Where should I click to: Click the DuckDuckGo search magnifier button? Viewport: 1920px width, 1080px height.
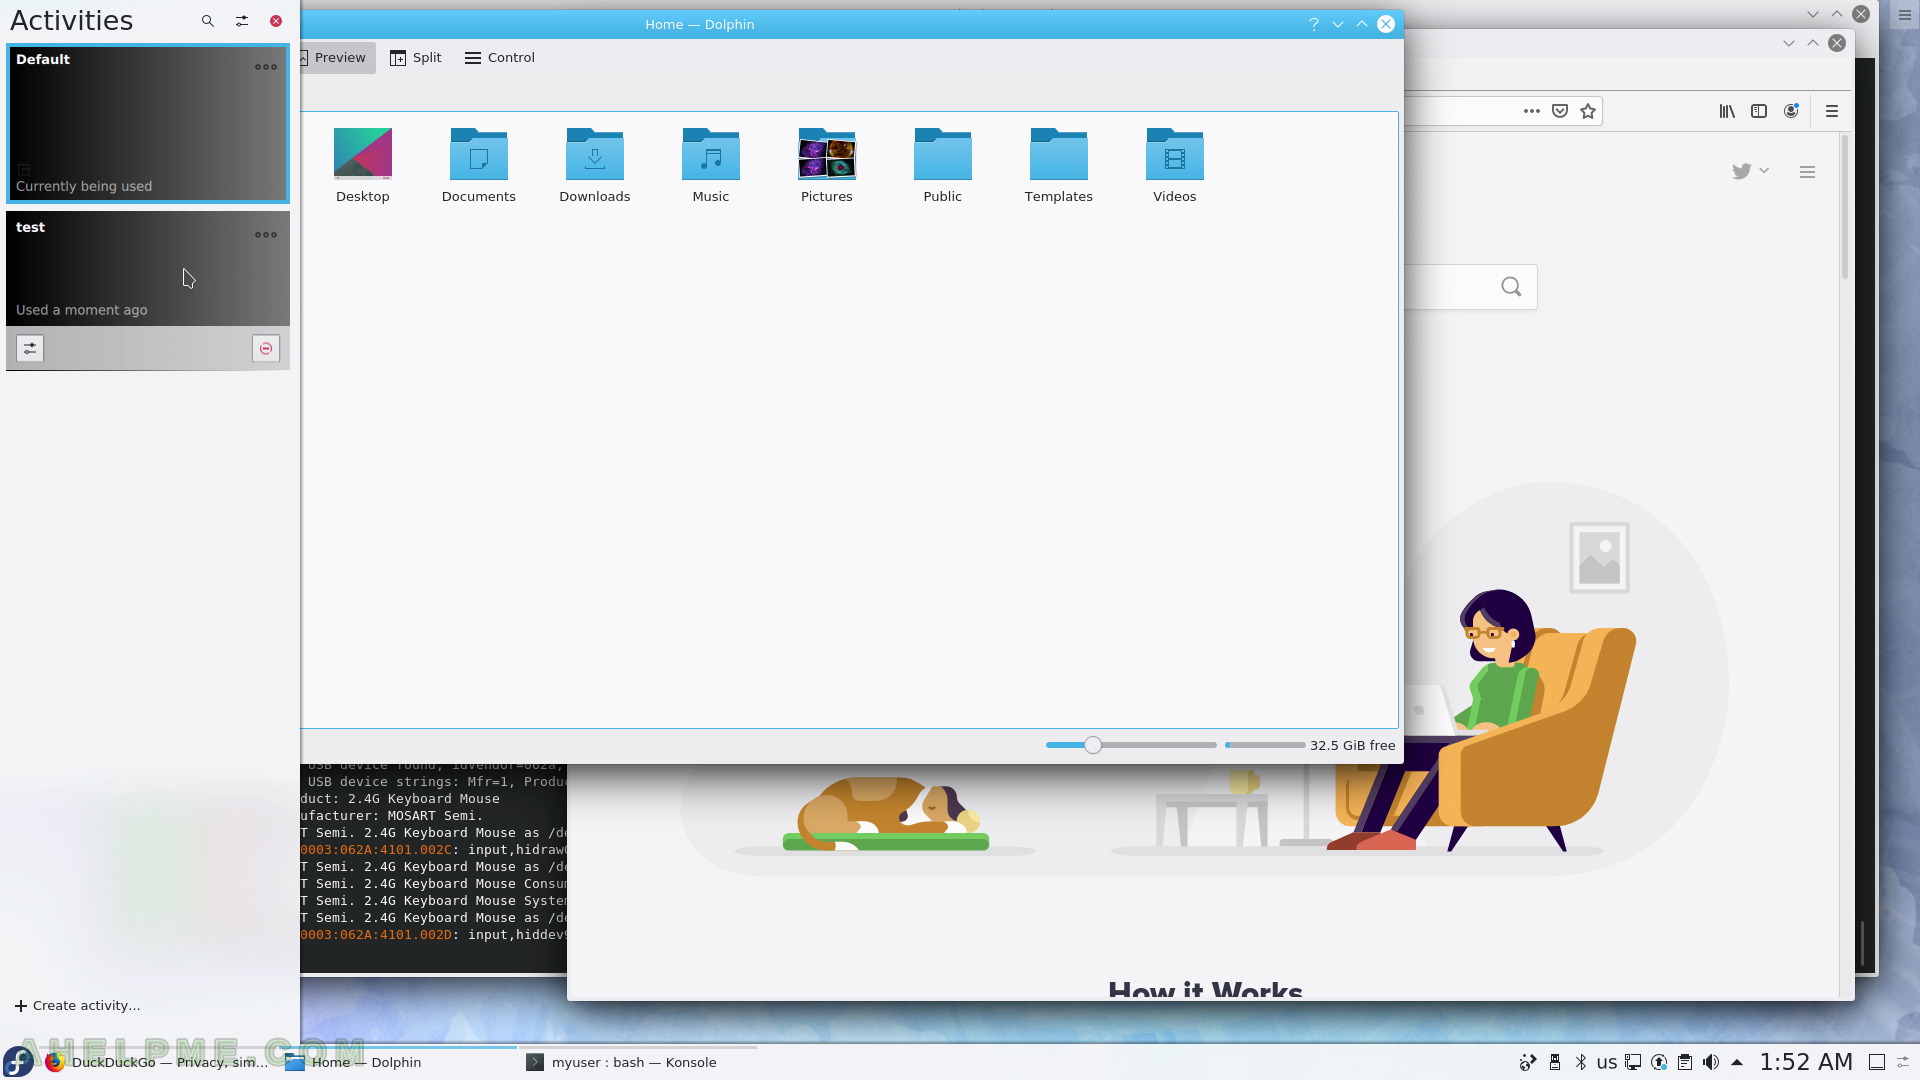pyautogui.click(x=1511, y=287)
